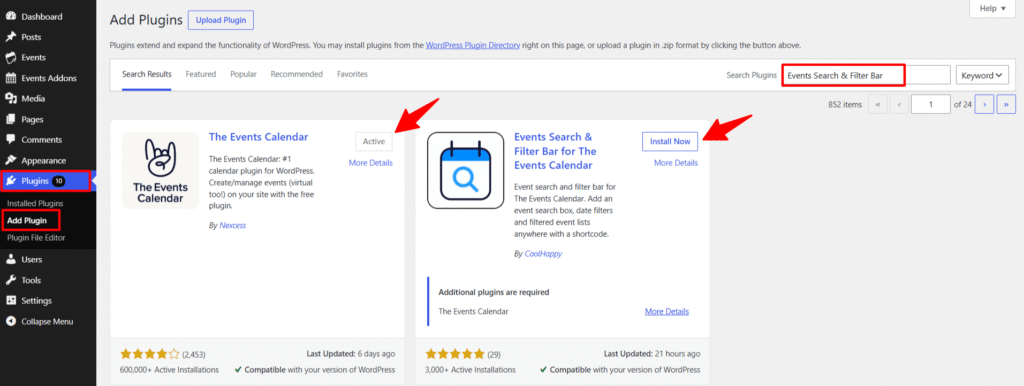
Task: Click the Comments bubble icon
Action: tap(10, 140)
